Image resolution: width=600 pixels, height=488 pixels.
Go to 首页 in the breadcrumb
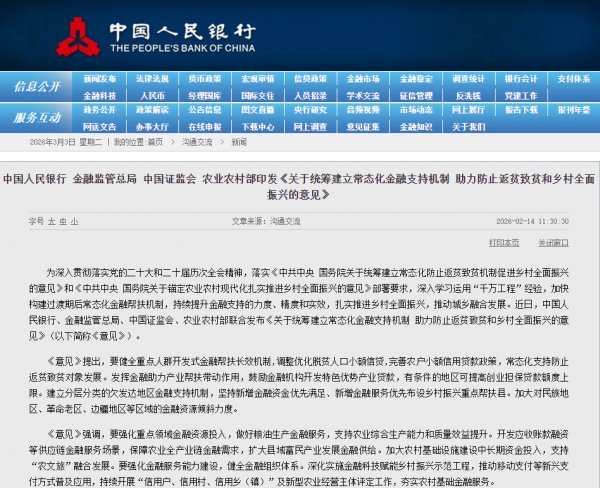(x=155, y=142)
